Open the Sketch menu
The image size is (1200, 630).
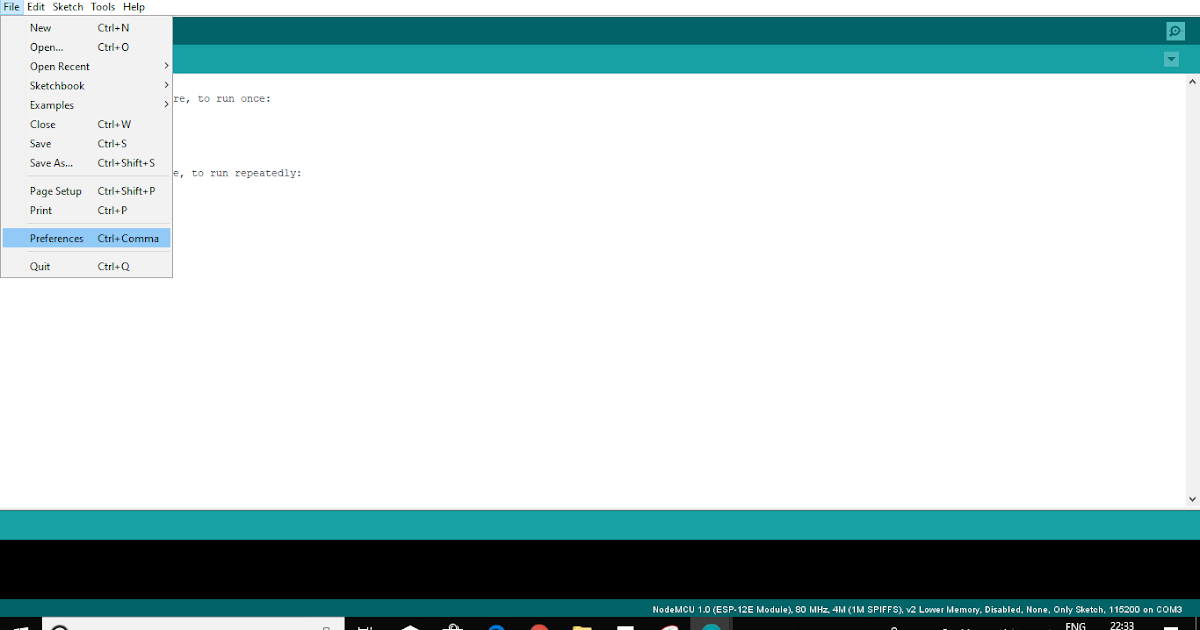click(x=68, y=7)
